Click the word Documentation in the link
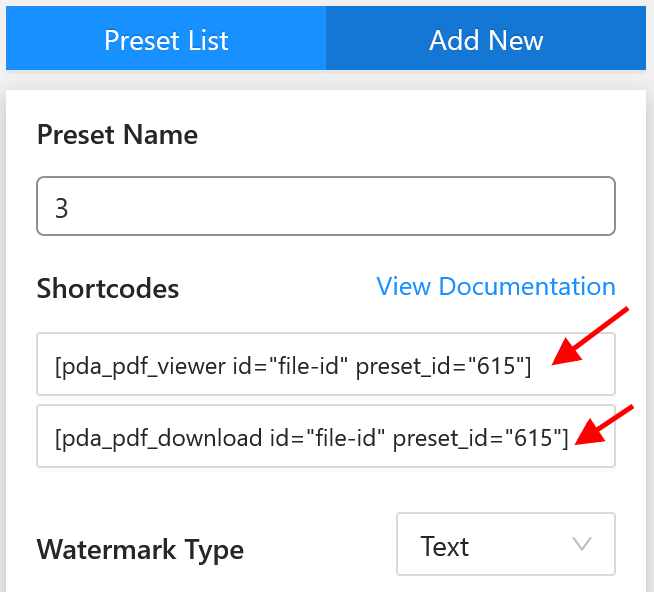Image resolution: width=654 pixels, height=592 pixels. click(x=527, y=287)
